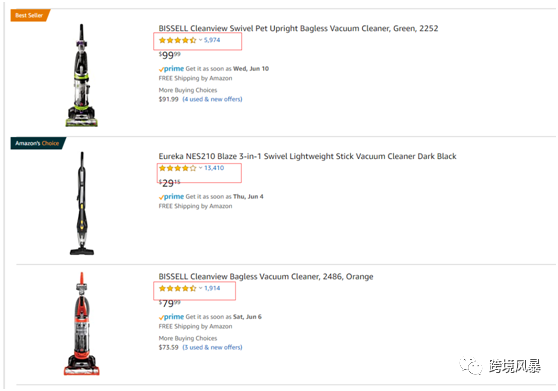
Task: Open the 13,410 reviews count link
Action: click(214, 168)
